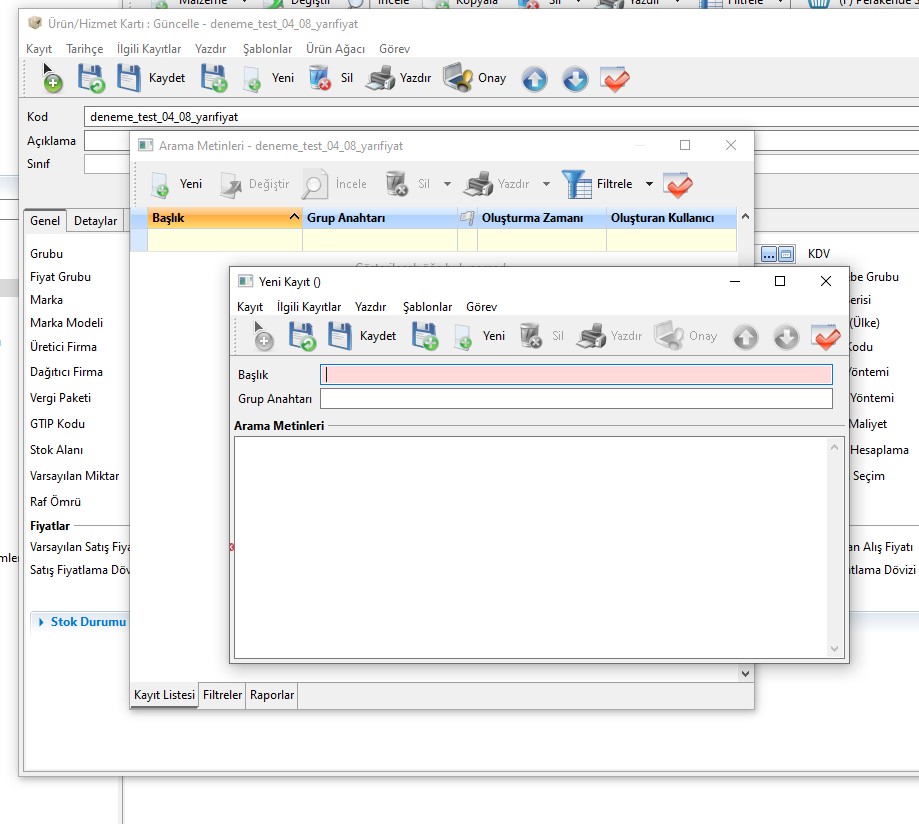Click the Arama Metinleri text area scrollbar down arrow
The height and width of the screenshot is (824, 919).
click(836, 650)
